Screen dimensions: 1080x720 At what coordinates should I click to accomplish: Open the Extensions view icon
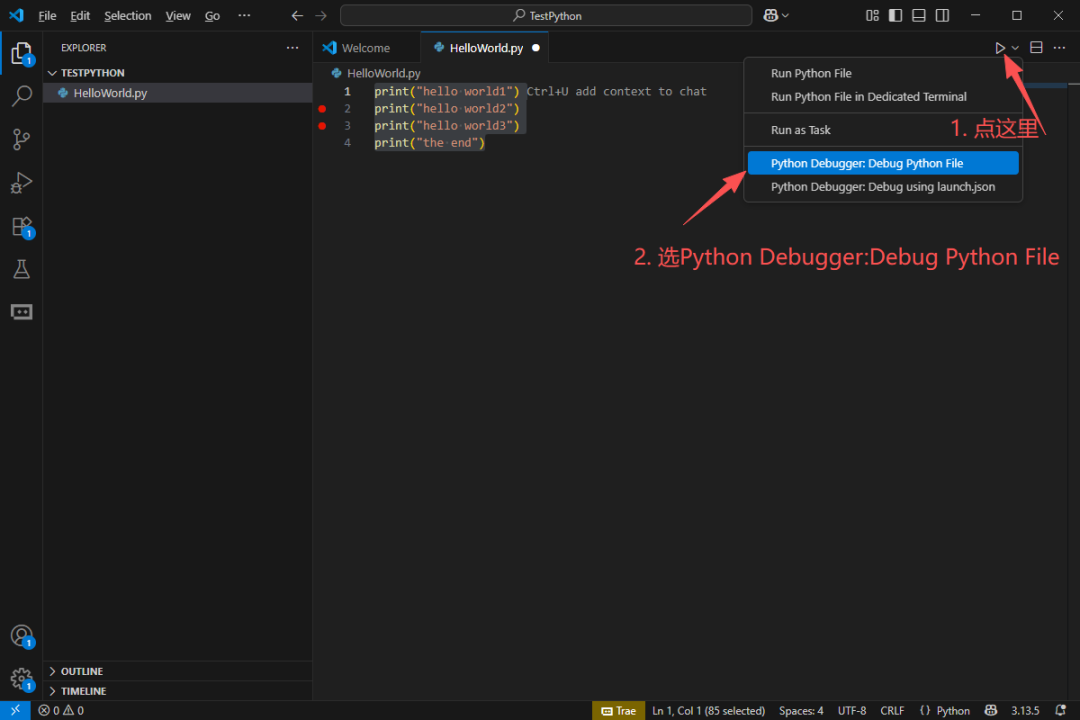pyautogui.click(x=21, y=227)
